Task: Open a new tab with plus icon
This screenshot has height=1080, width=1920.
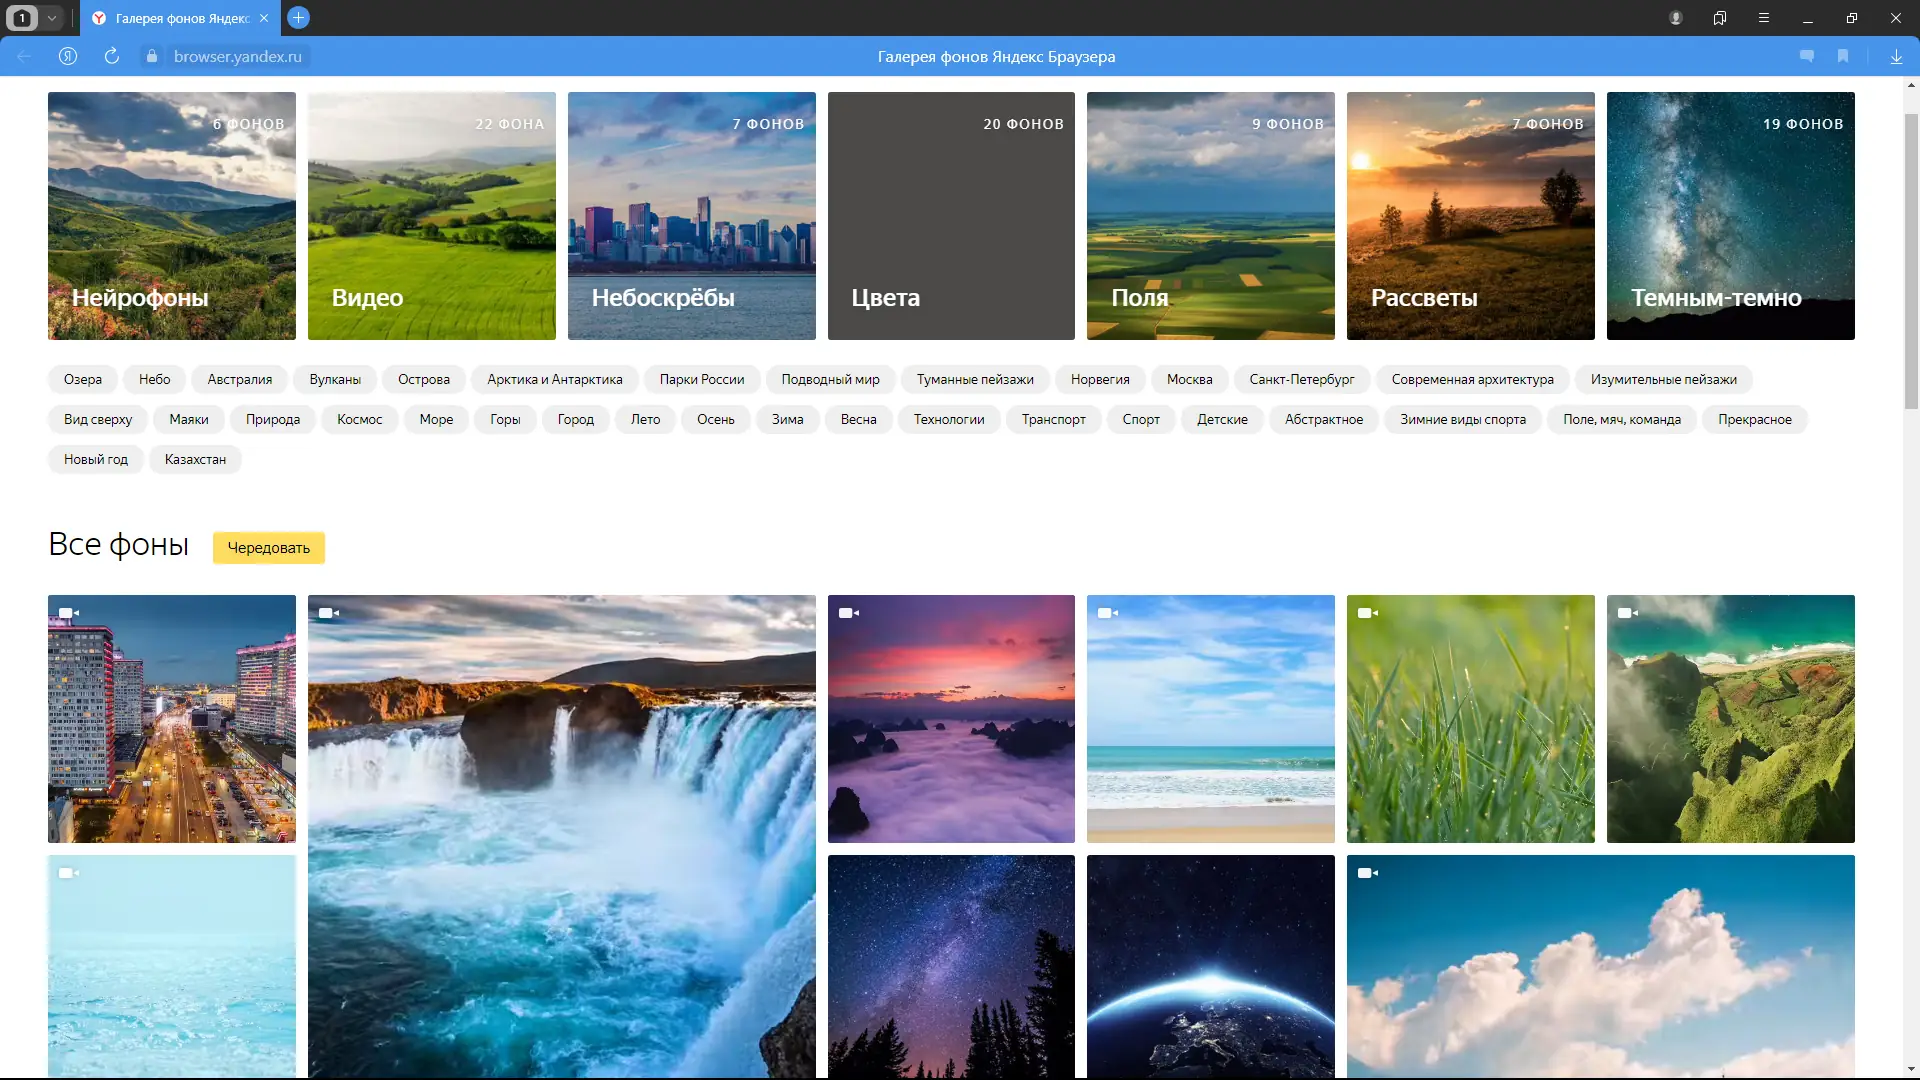Action: click(298, 18)
